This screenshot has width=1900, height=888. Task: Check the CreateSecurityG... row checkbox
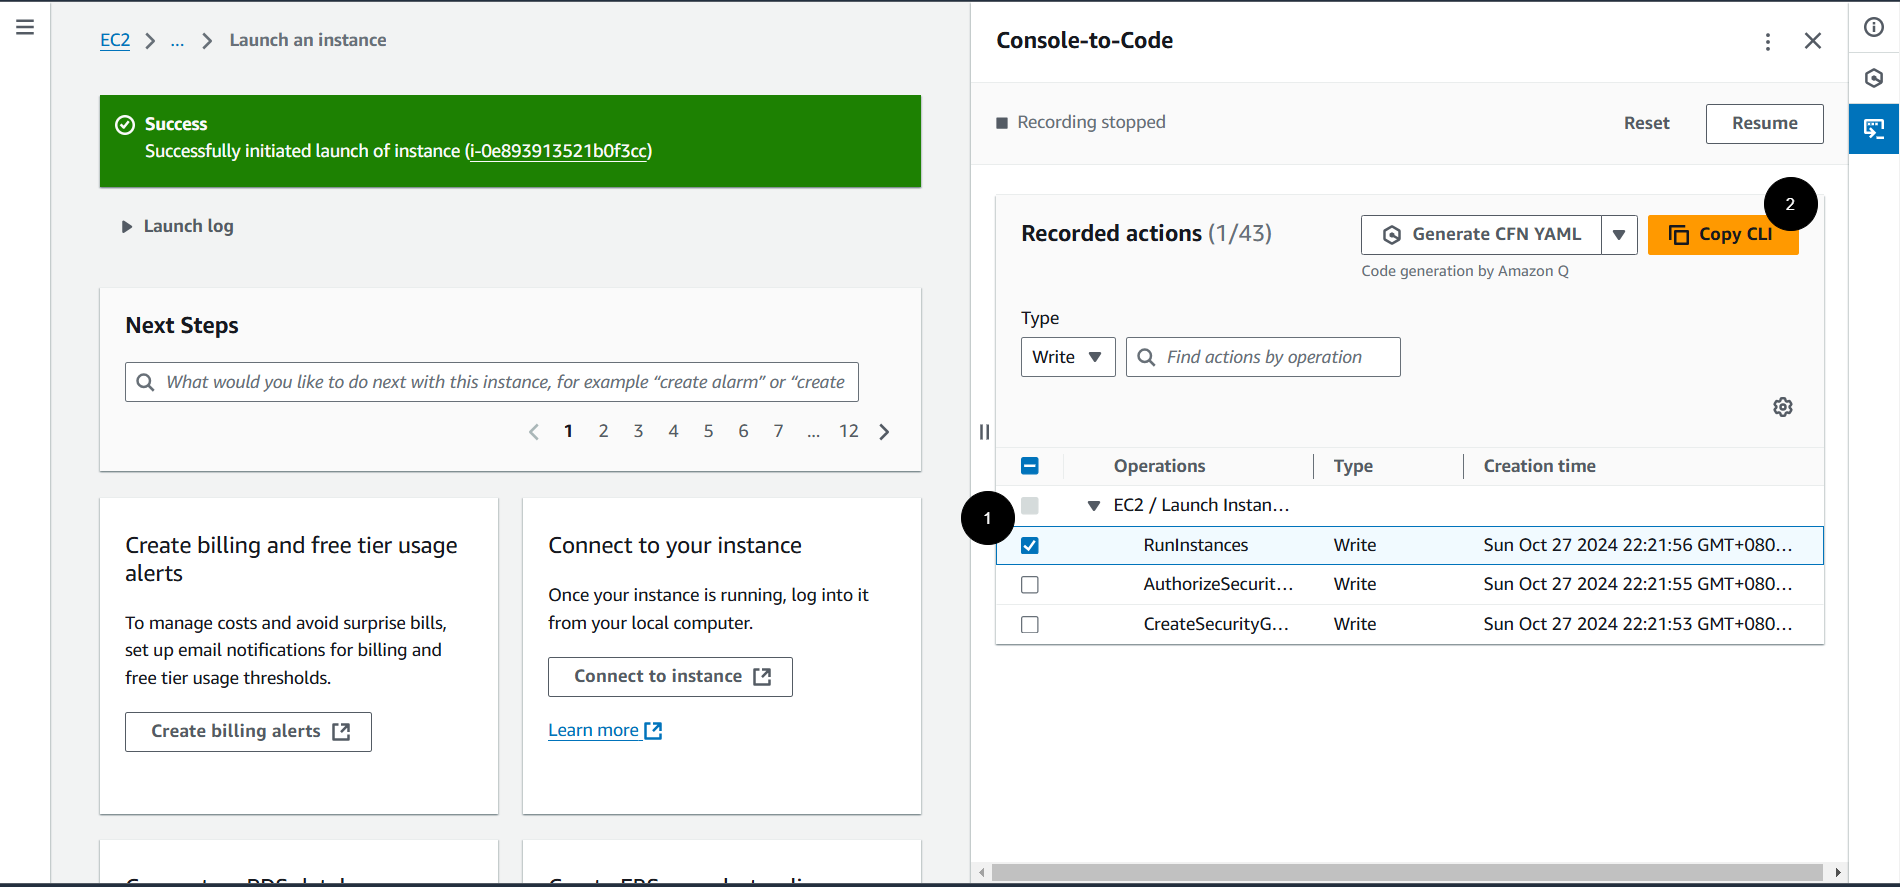tap(1030, 625)
